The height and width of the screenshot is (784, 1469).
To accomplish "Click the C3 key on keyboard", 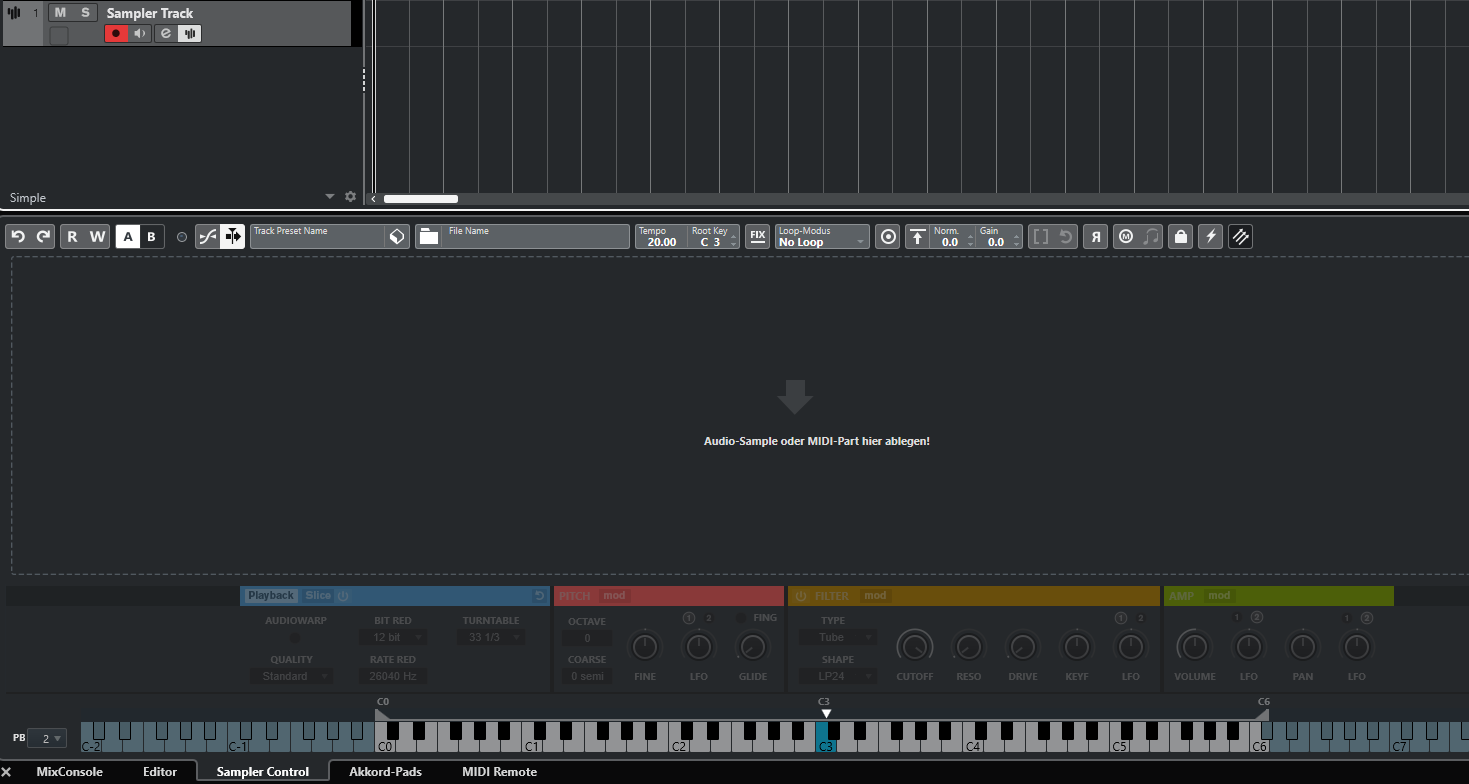I will pos(822,742).
